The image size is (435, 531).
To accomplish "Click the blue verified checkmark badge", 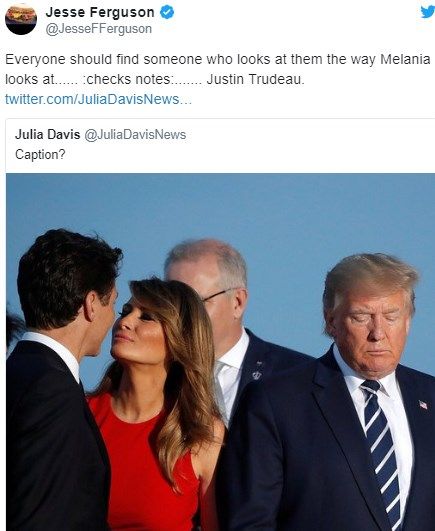I will pos(167,13).
